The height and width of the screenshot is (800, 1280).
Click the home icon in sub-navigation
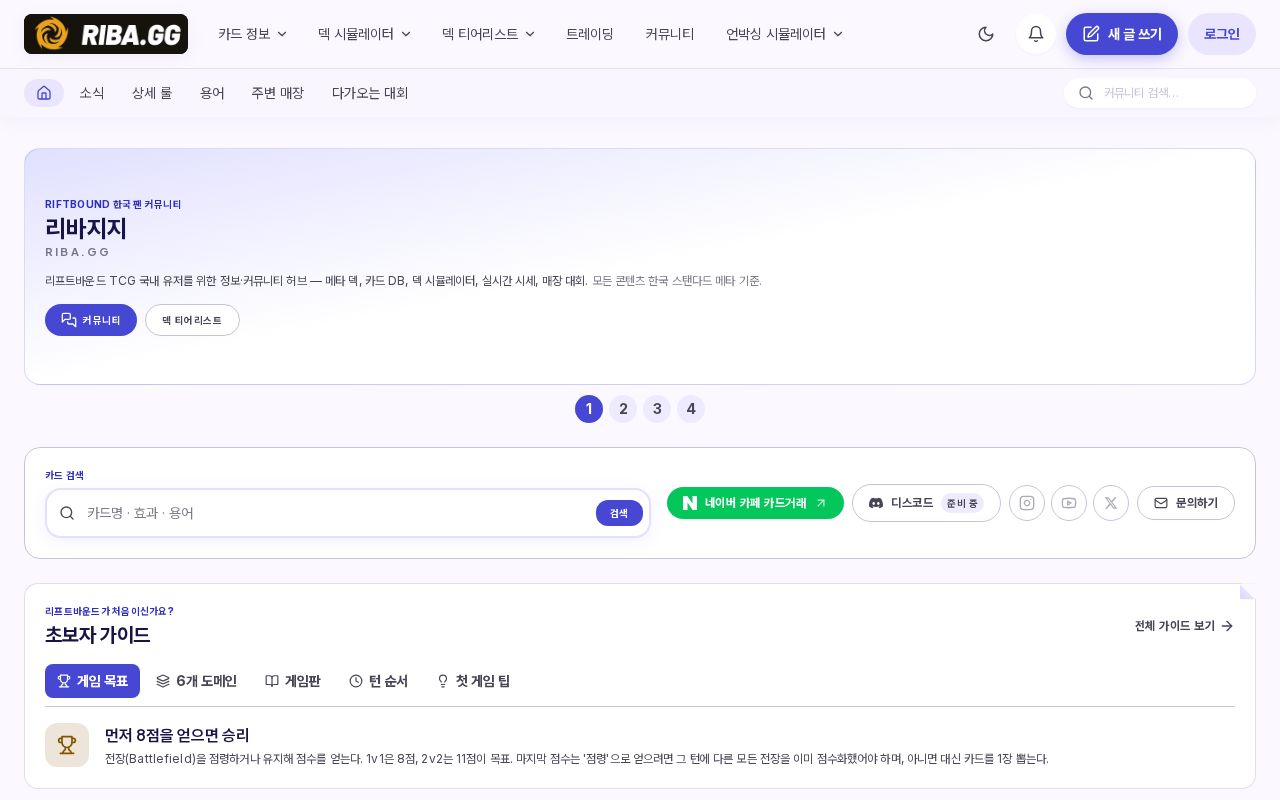point(44,93)
